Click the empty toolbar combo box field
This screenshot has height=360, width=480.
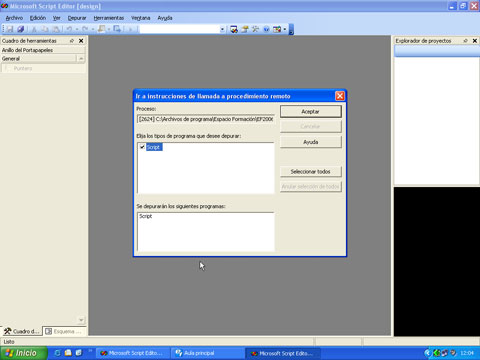click(179, 29)
